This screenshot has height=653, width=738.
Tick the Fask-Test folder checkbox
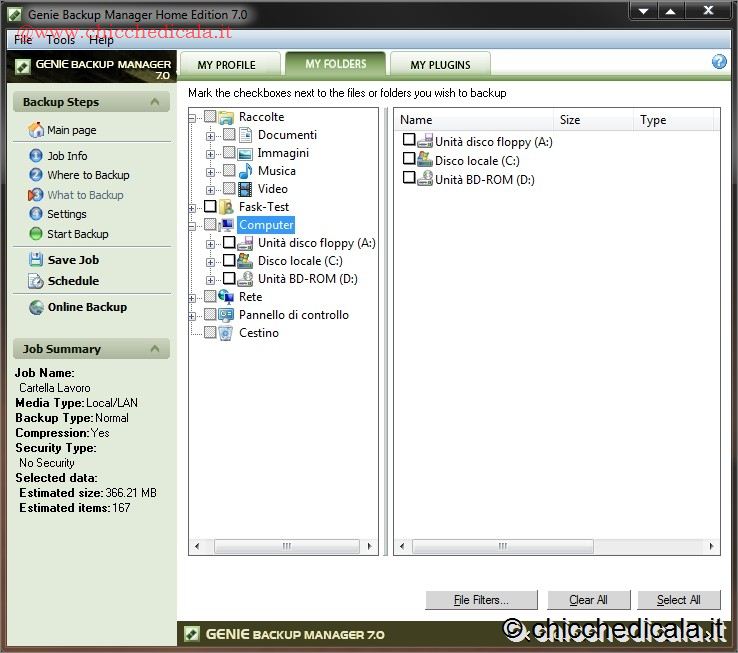point(210,207)
